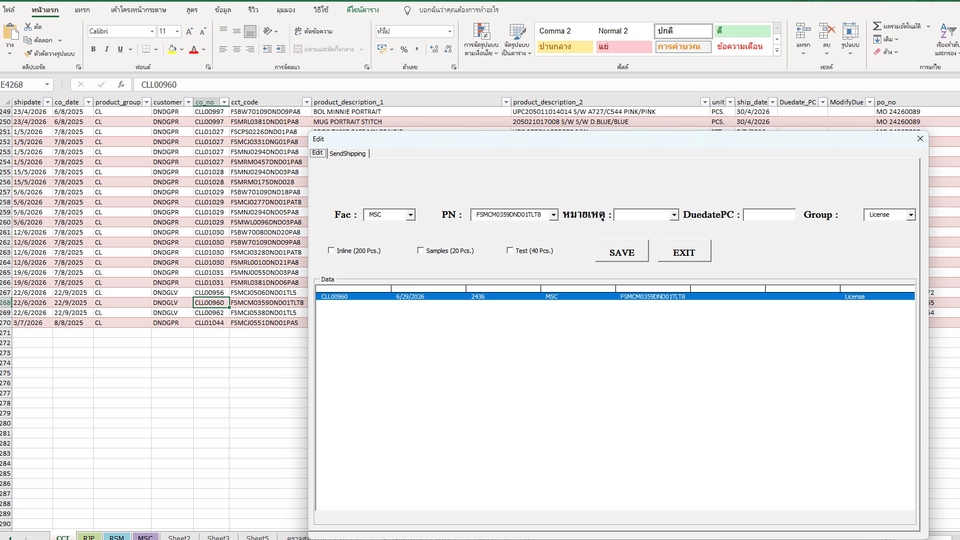Screen dimensions: 960x540
Task: Enable the Inline (200 Pcs.) checkbox
Action: pos(332,251)
